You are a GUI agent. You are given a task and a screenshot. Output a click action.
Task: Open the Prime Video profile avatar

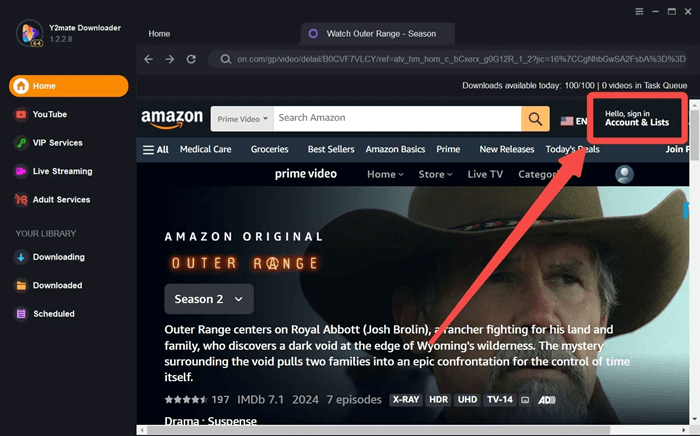coord(624,174)
